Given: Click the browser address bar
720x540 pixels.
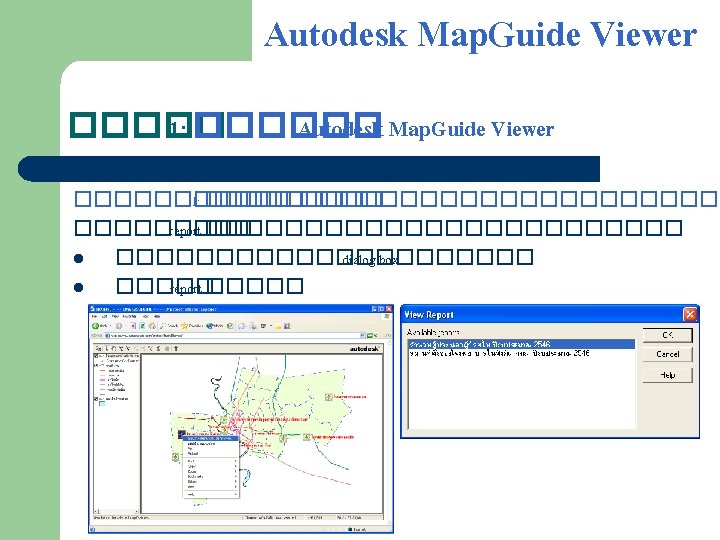Looking at the screenshot, I should (234, 336).
